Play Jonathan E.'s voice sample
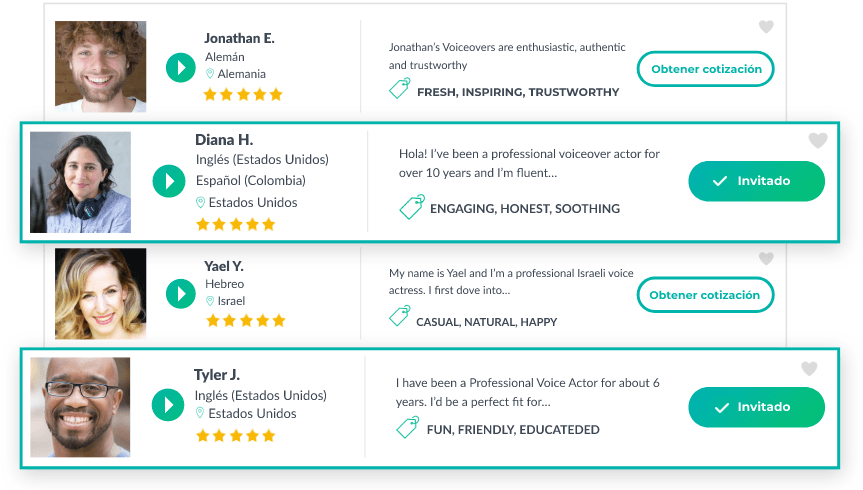The image size is (863, 490). pos(180,68)
